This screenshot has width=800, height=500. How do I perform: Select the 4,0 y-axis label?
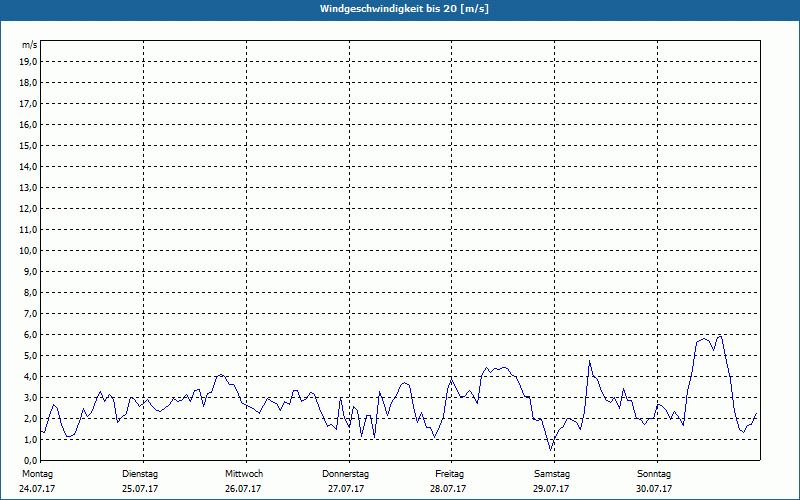[30, 377]
